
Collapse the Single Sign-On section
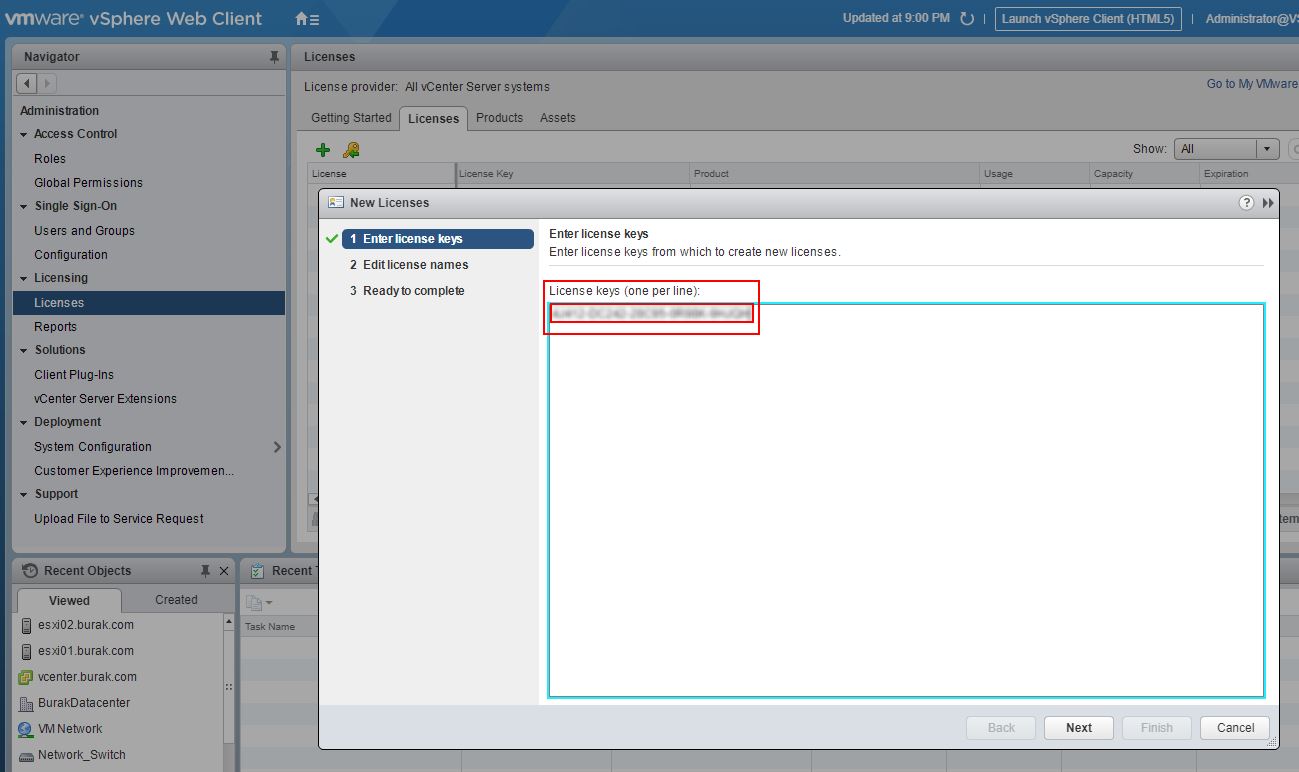click(24, 206)
